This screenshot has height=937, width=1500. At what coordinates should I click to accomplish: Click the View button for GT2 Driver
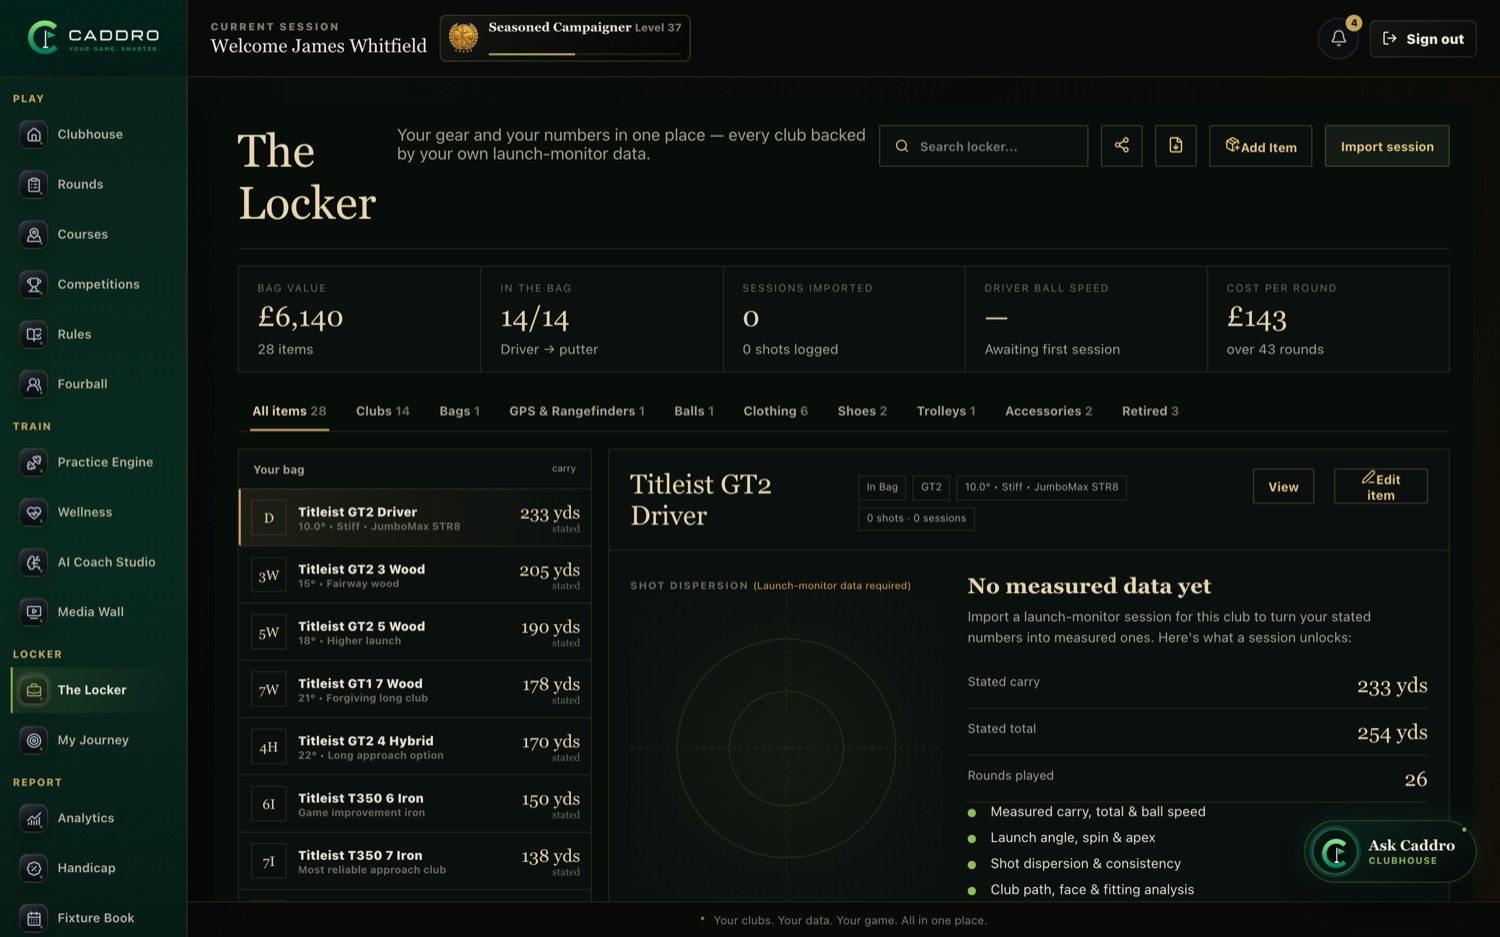[1283, 487]
